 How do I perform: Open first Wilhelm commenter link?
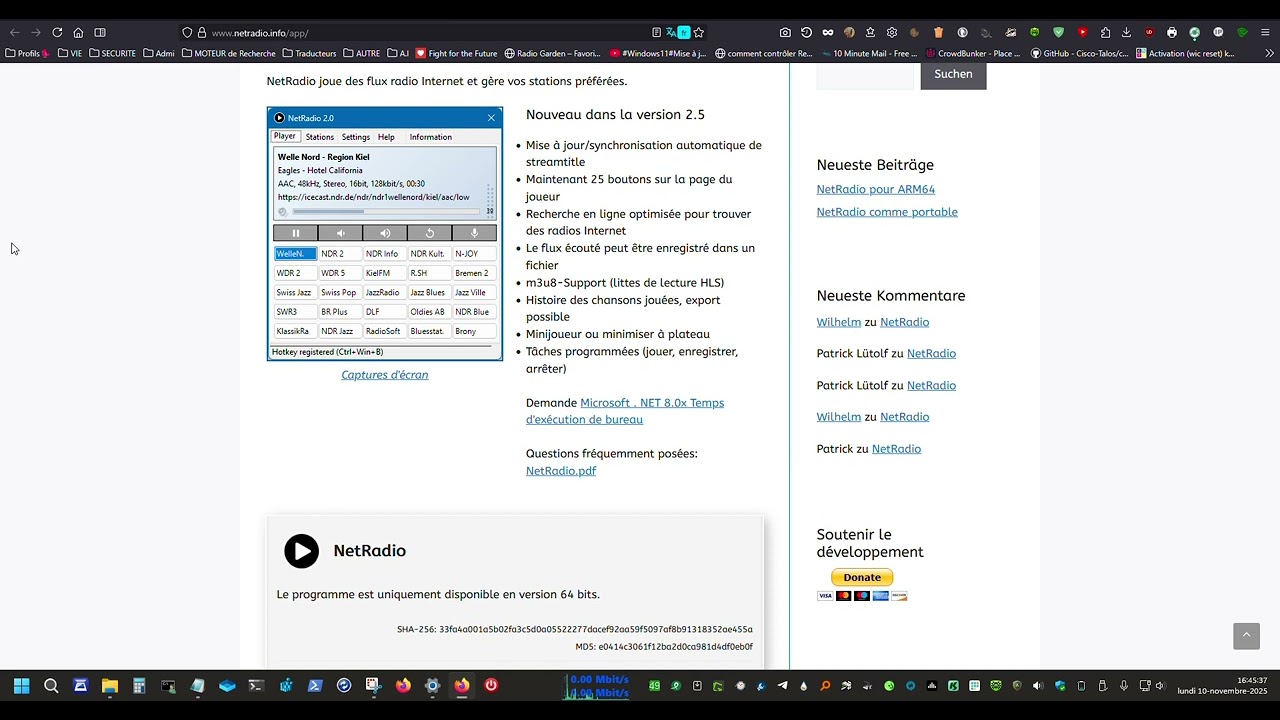[839, 322]
